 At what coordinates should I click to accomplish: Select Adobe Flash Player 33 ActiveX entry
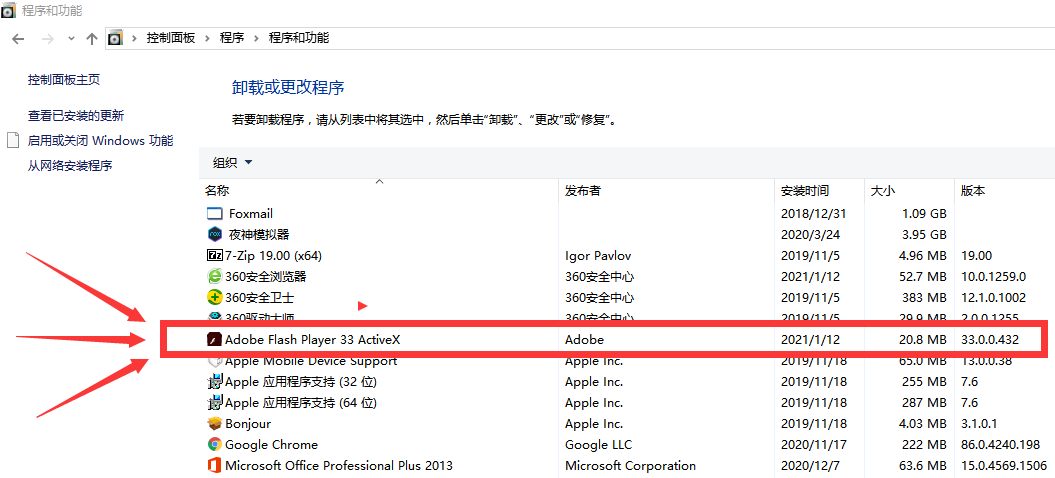(313, 340)
